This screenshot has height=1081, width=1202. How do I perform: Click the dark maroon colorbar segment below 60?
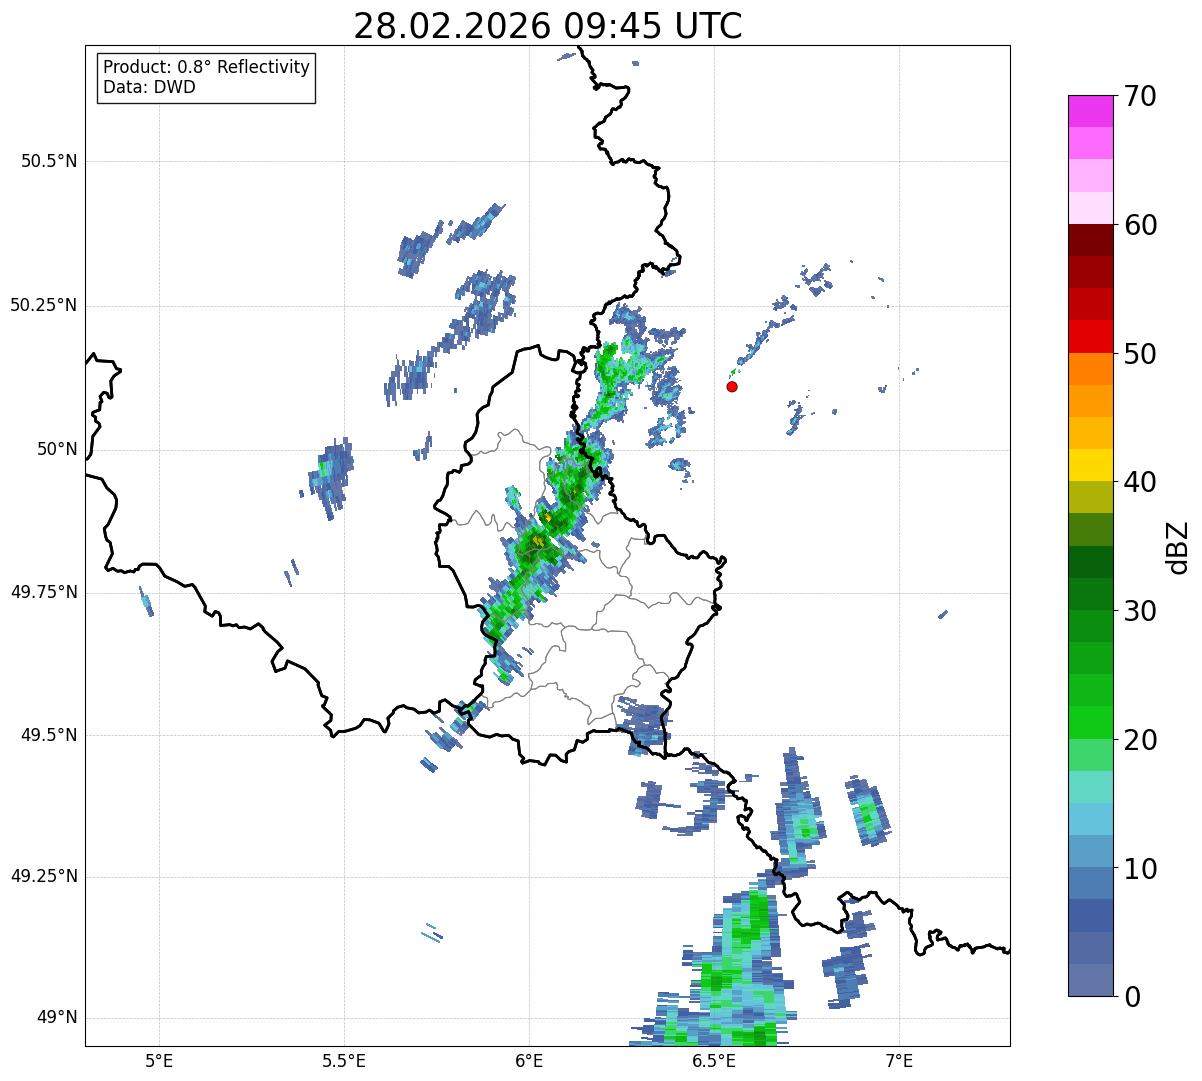coord(1090,240)
